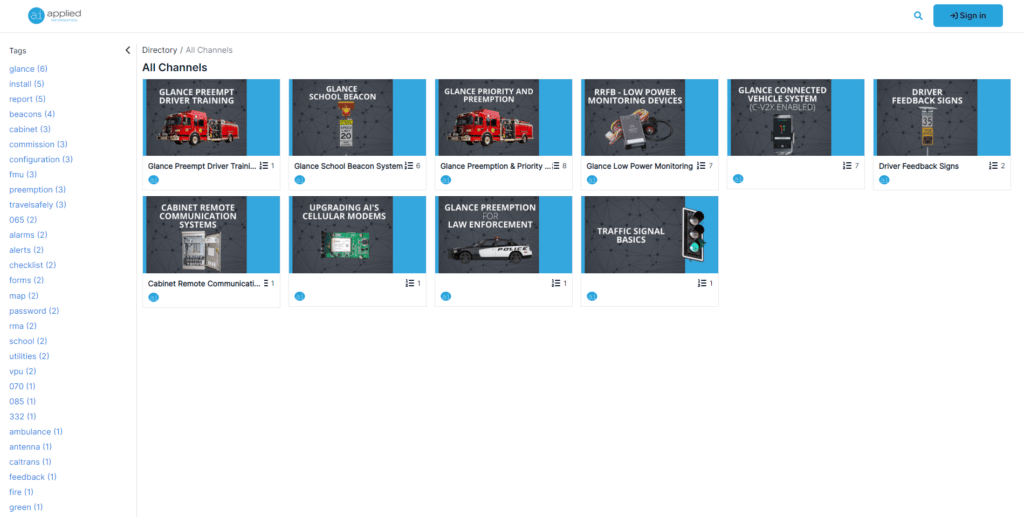Filter by glance (6) tag
The height and width of the screenshot is (517, 1024).
click(x=28, y=69)
